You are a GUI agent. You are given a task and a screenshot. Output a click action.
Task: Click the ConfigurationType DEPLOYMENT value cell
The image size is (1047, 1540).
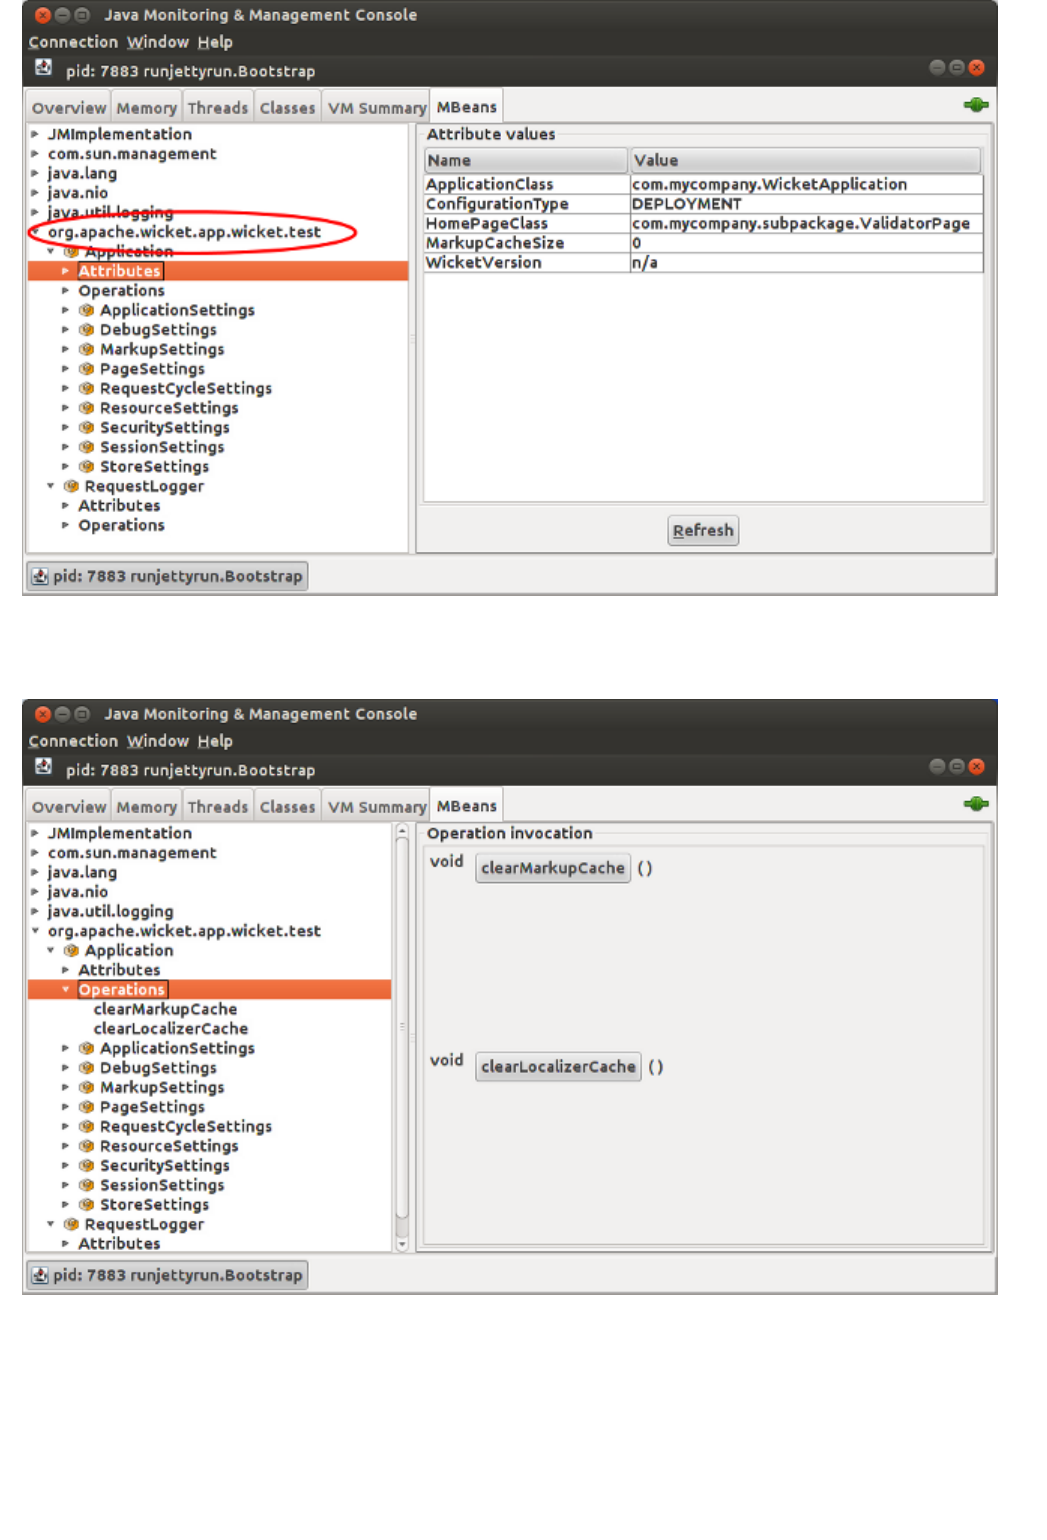coord(806,204)
